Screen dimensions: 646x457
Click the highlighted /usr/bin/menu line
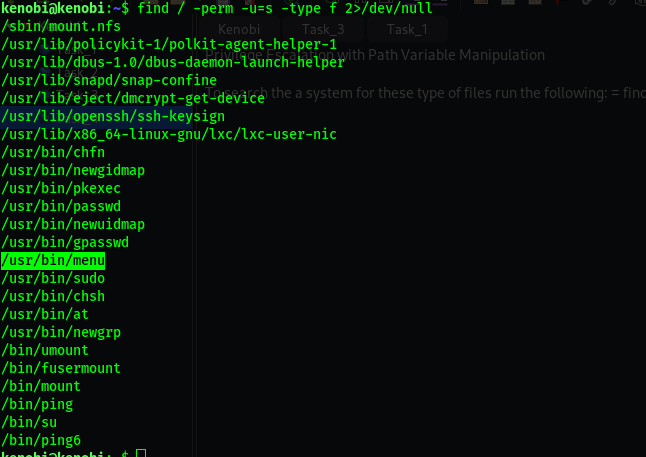coord(53,260)
